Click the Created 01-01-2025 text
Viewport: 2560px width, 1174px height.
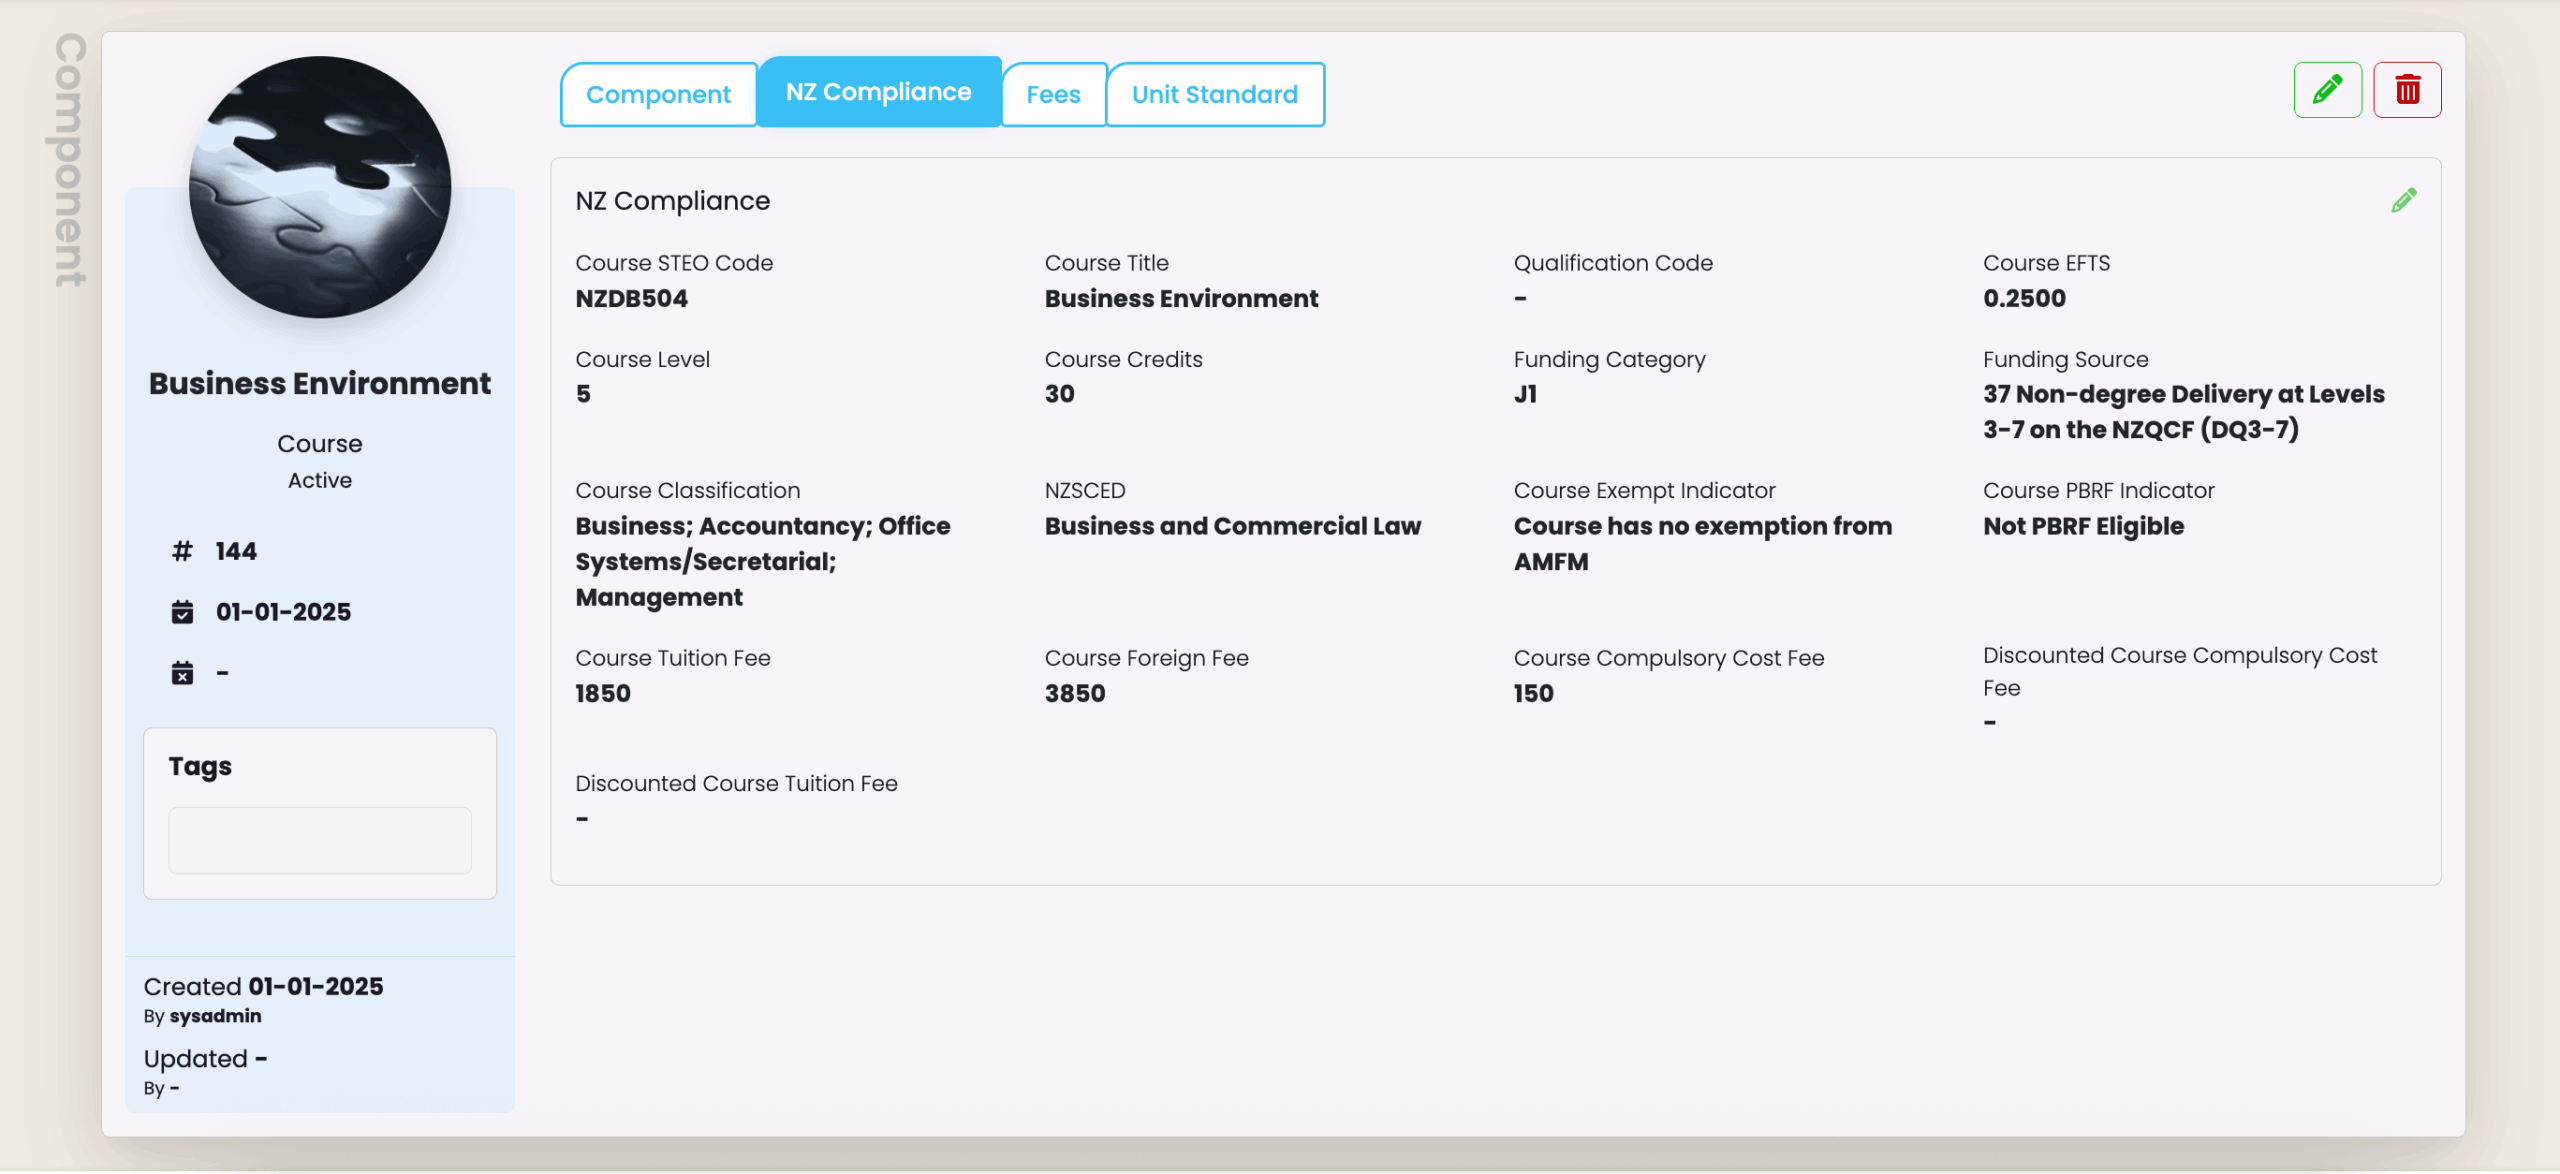pos(263,987)
